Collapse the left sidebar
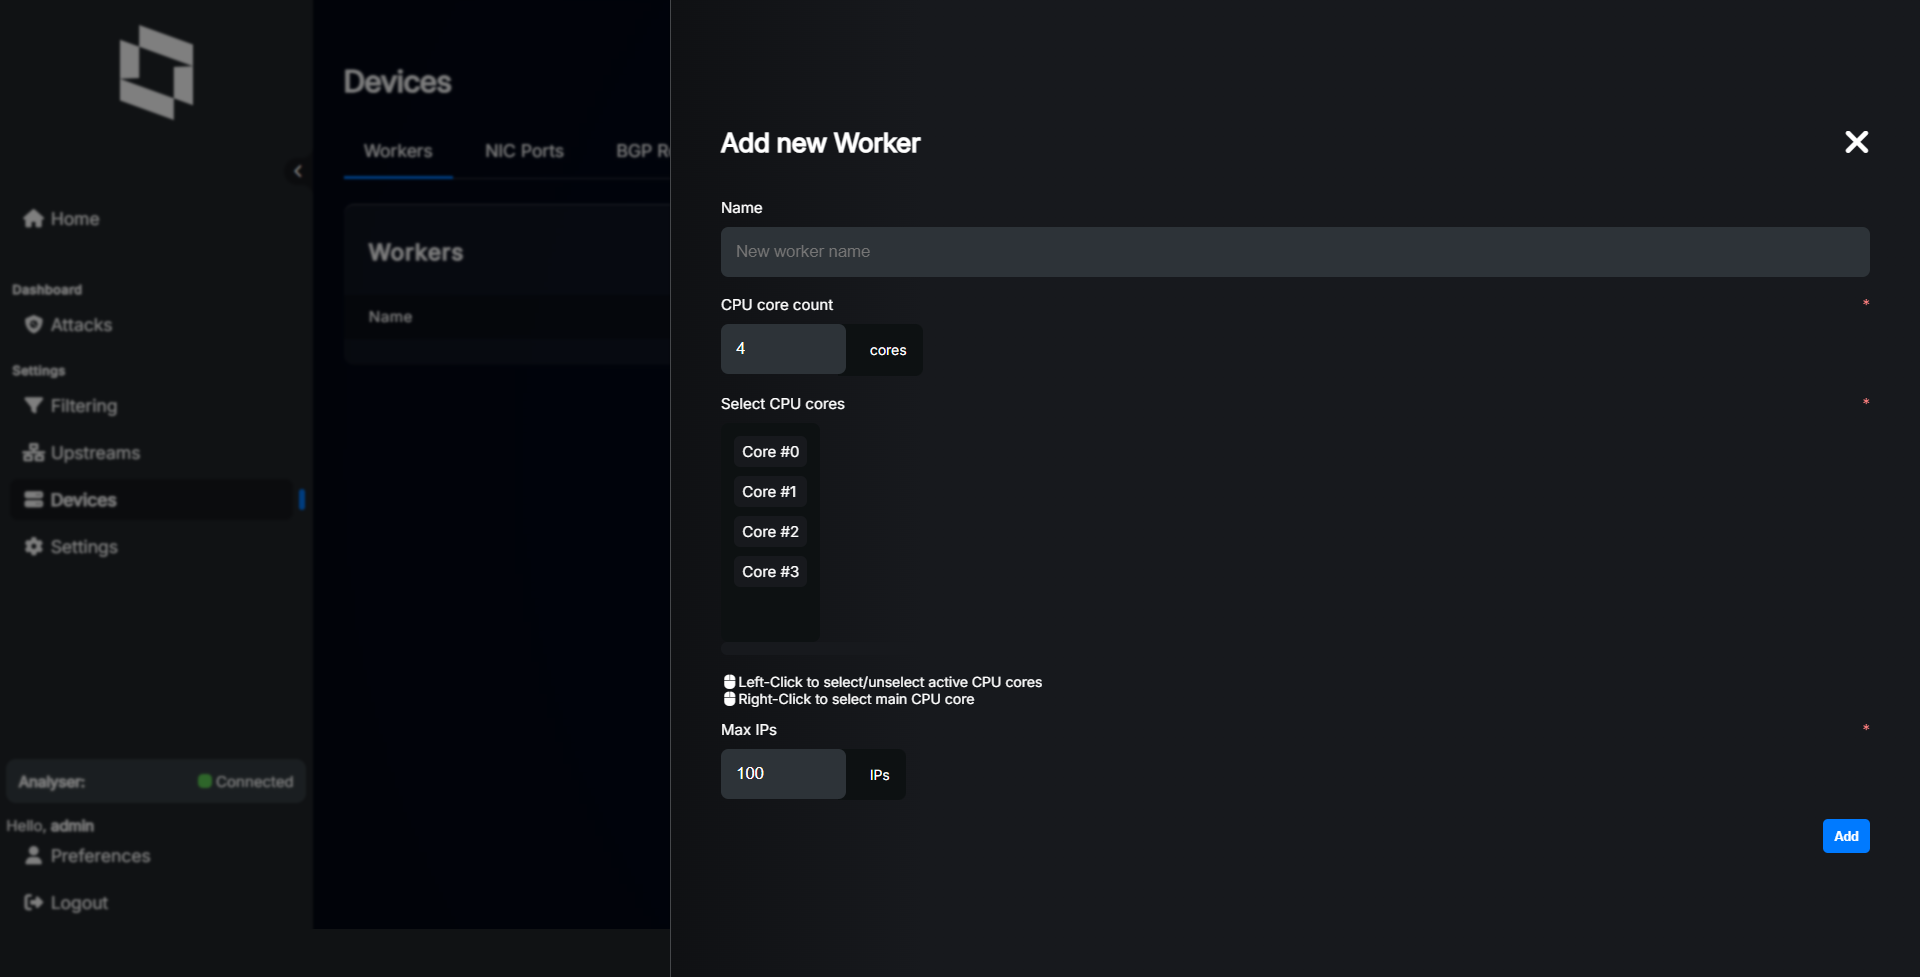Screen dimensions: 1920x977 click(297, 171)
